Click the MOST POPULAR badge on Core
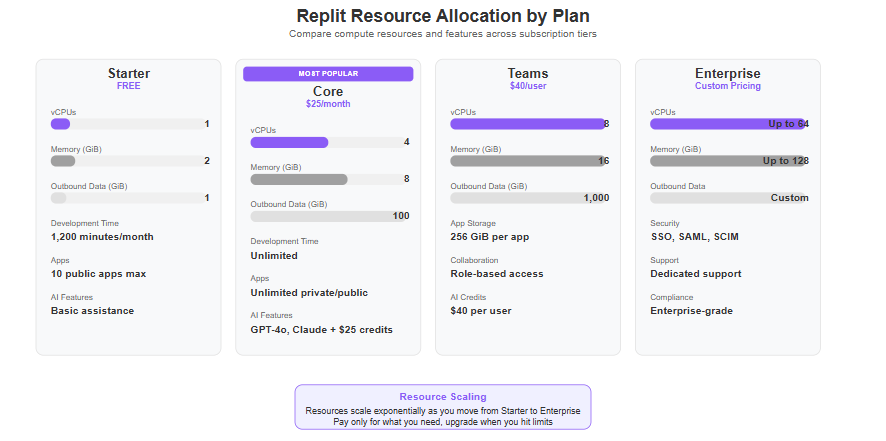 (x=328, y=74)
